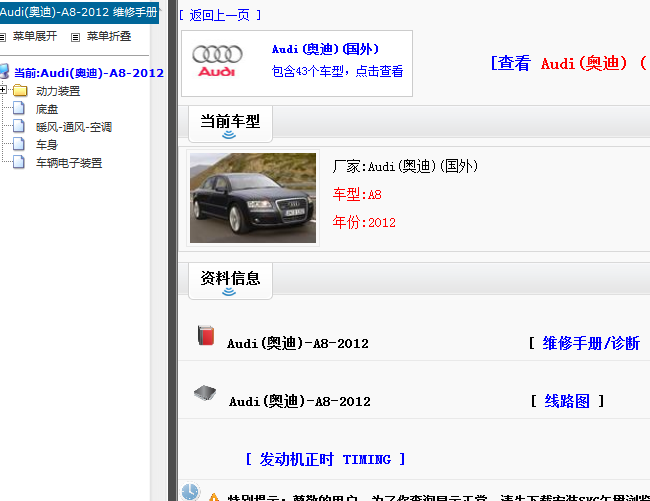Click 菜单折叠 to collapse all menus
Image resolution: width=650 pixels, height=501 pixels.
pos(109,36)
